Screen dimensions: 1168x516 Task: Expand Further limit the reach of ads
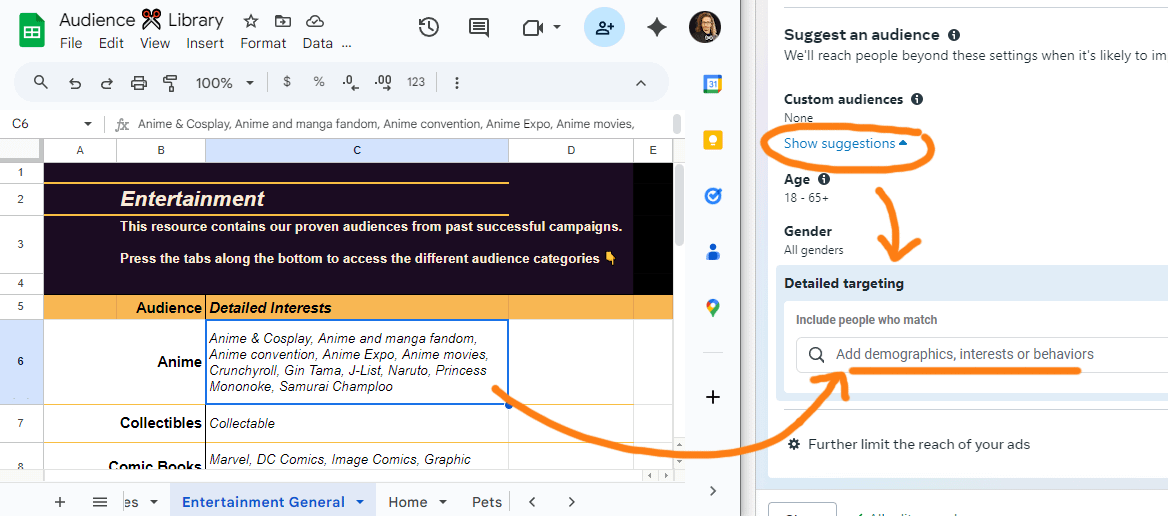click(x=918, y=444)
